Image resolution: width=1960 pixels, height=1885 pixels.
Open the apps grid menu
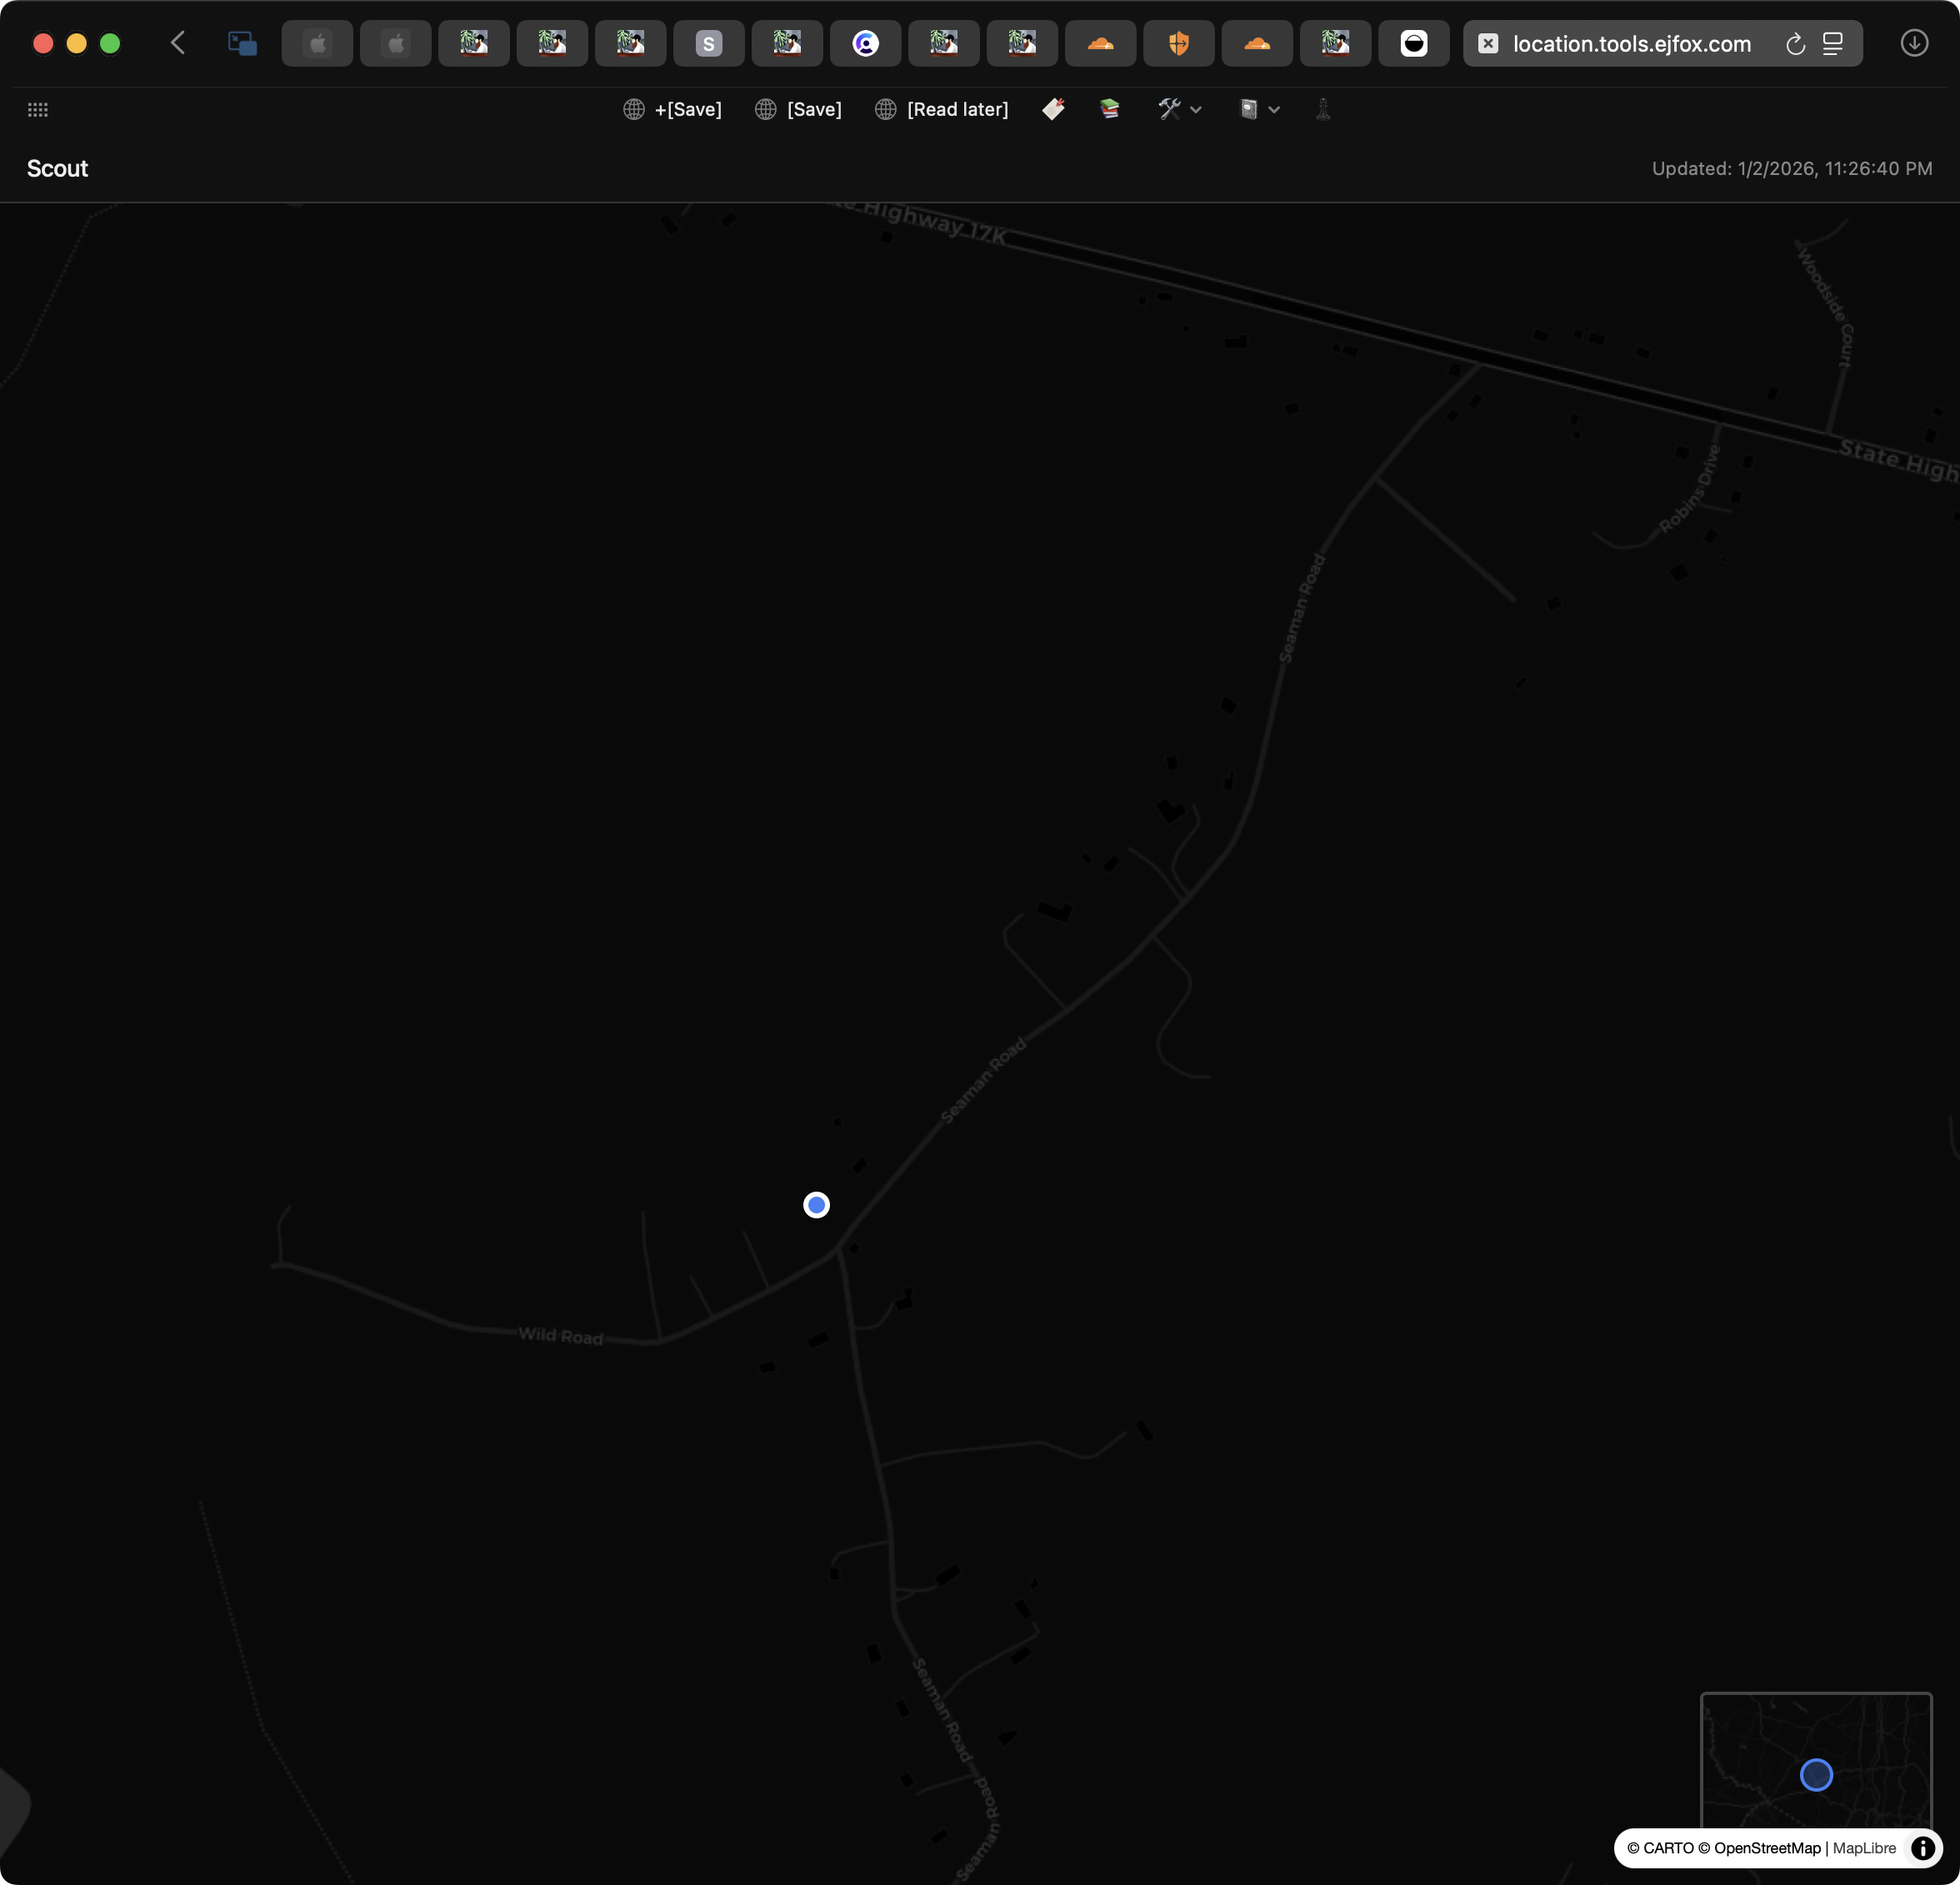38,109
